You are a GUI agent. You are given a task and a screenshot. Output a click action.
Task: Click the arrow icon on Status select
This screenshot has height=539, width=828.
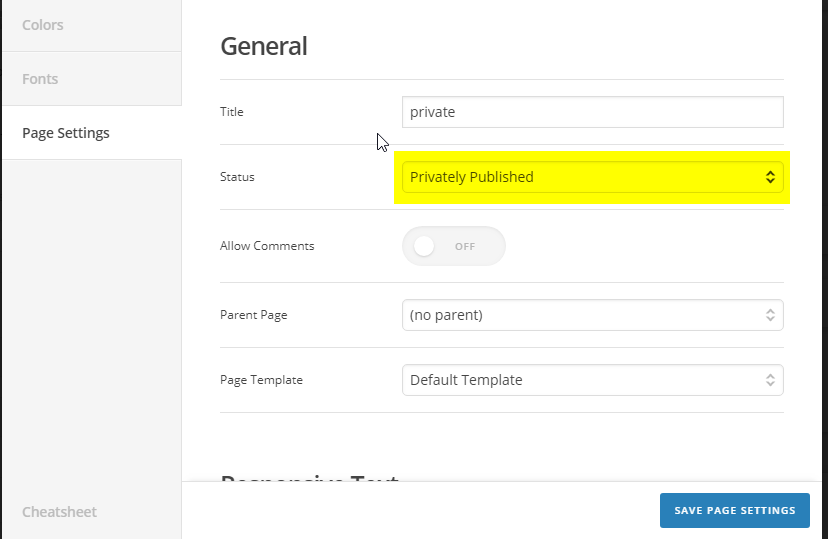pyautogui.click(x=770, y=177)
